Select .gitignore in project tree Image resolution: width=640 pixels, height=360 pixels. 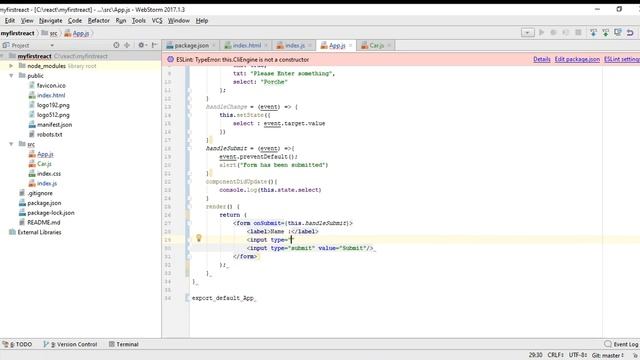(40, 193)
